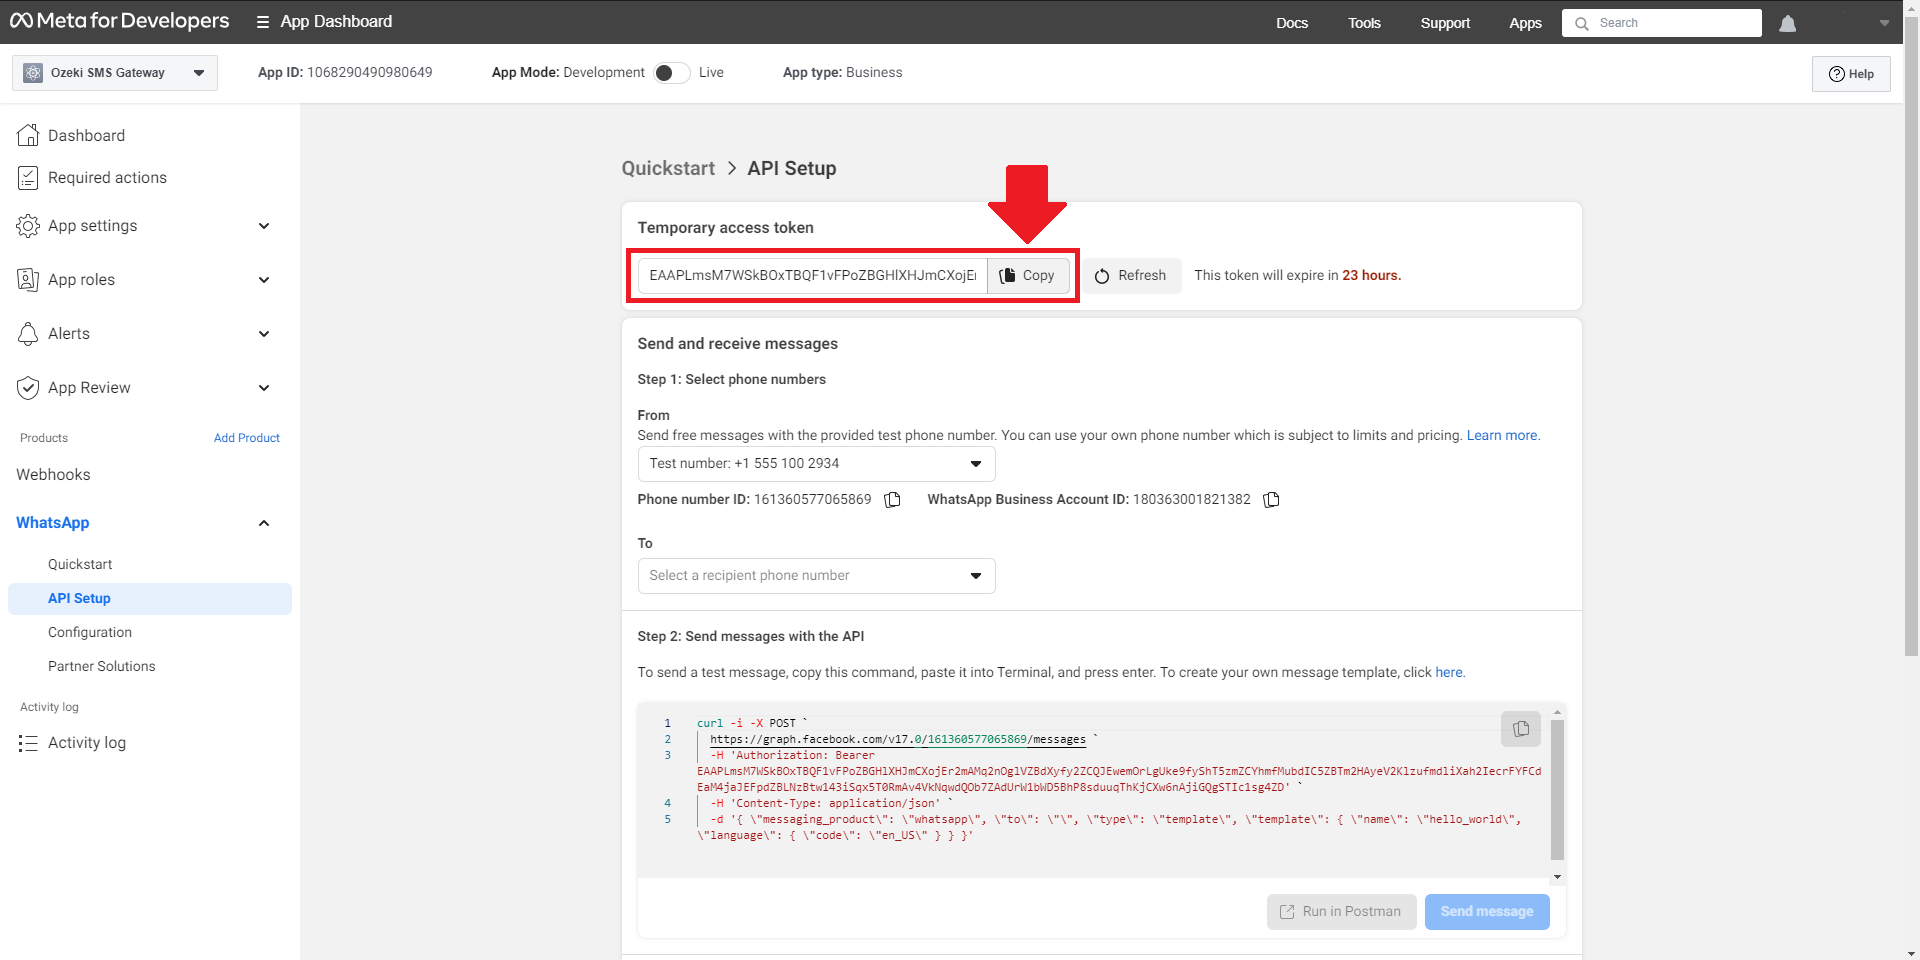Screen dimensions: 1920x960
Task: Click the graph.facebook.com URL in code
Action: (897, 739)
